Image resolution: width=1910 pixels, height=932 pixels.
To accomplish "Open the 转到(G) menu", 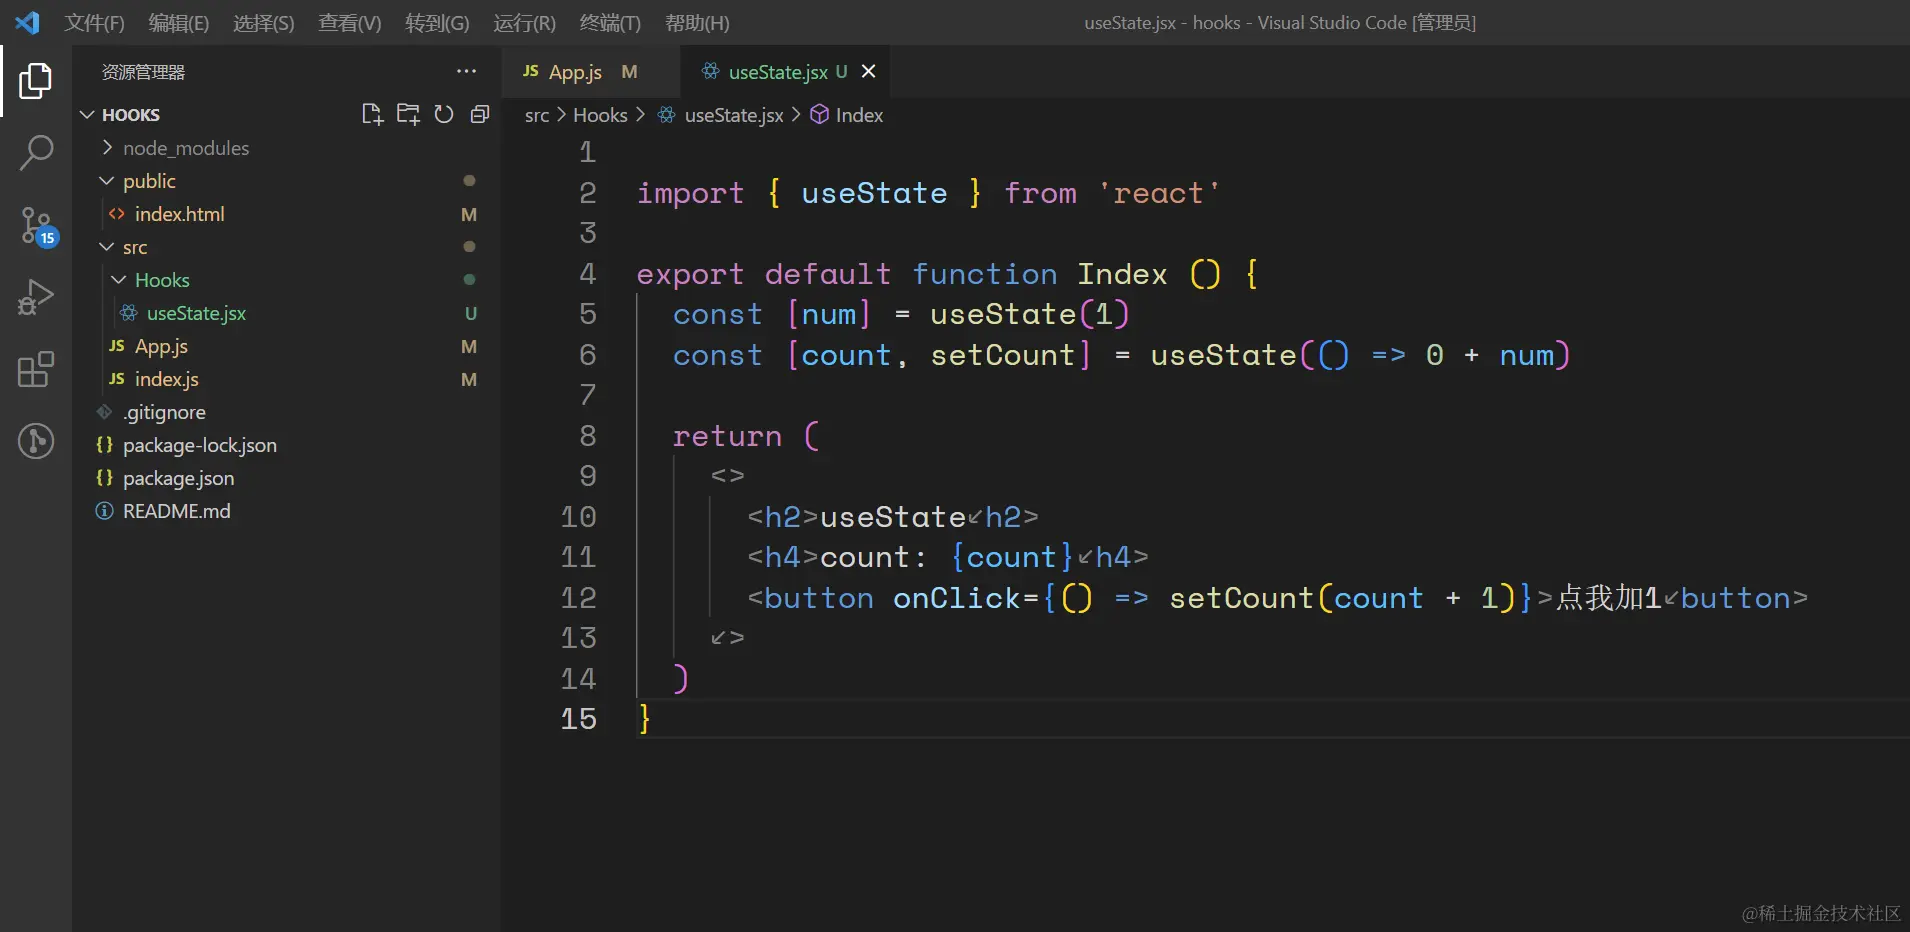I will click(x=437, y=23).
